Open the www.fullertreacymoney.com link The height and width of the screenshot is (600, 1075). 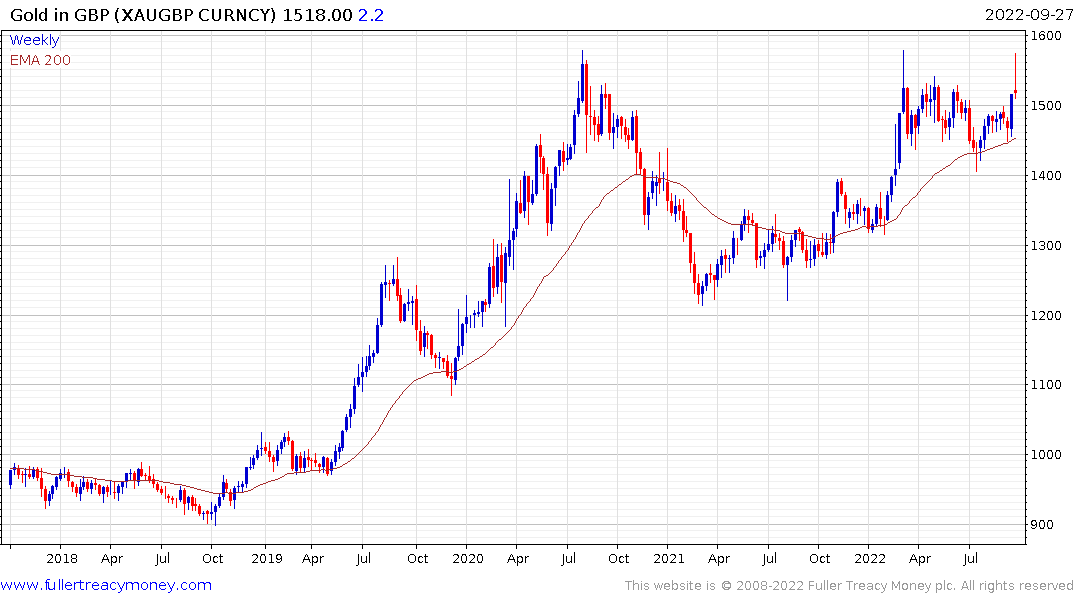(106, 585)
